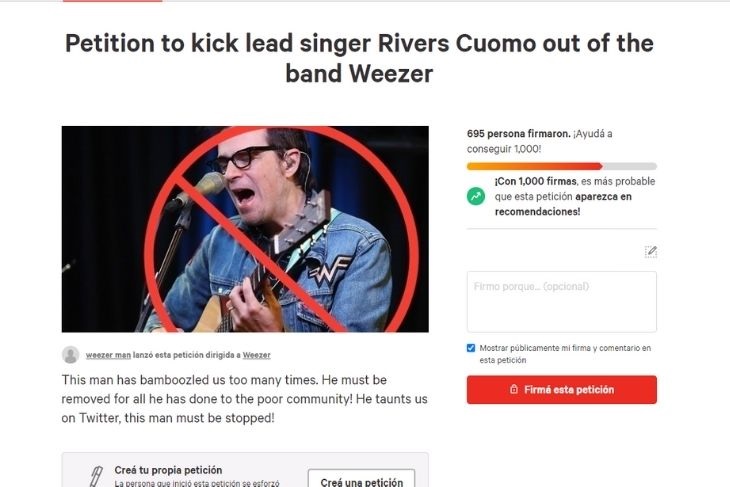Click the Con 1,000 firmas recommendation text
The image size is (730, 487).
coord(575,196)
